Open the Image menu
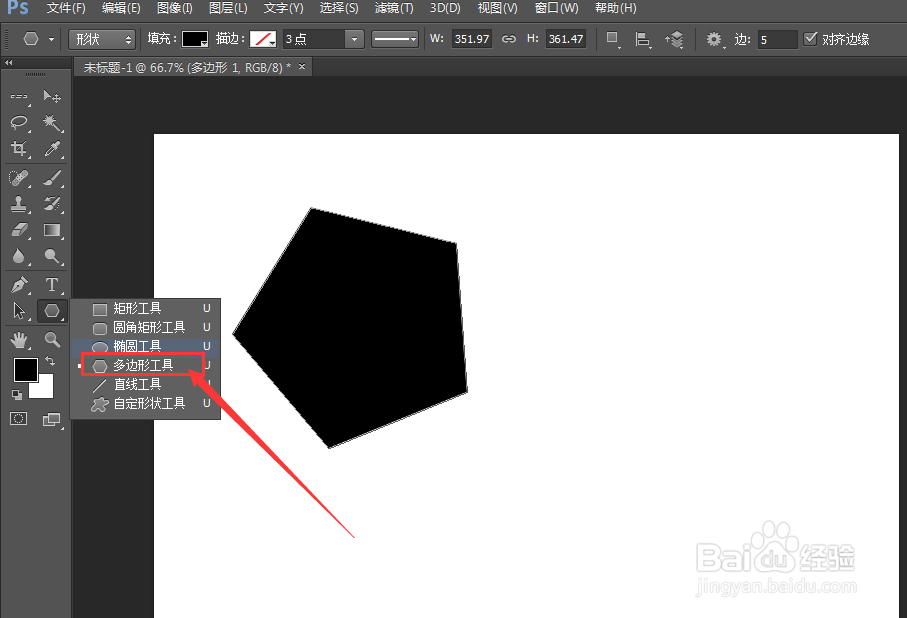This screenshot has width=907, height=618. click(x=175, y=8)
